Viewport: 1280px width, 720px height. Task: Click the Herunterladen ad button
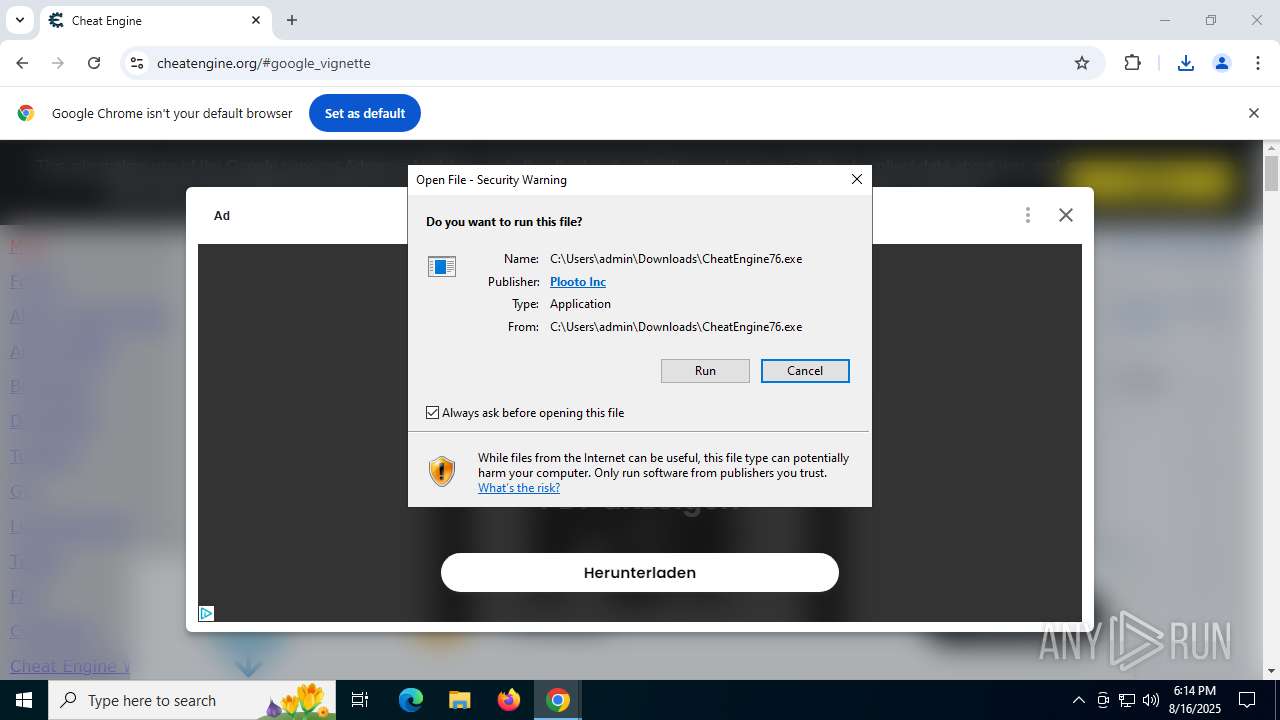point(640,573)
